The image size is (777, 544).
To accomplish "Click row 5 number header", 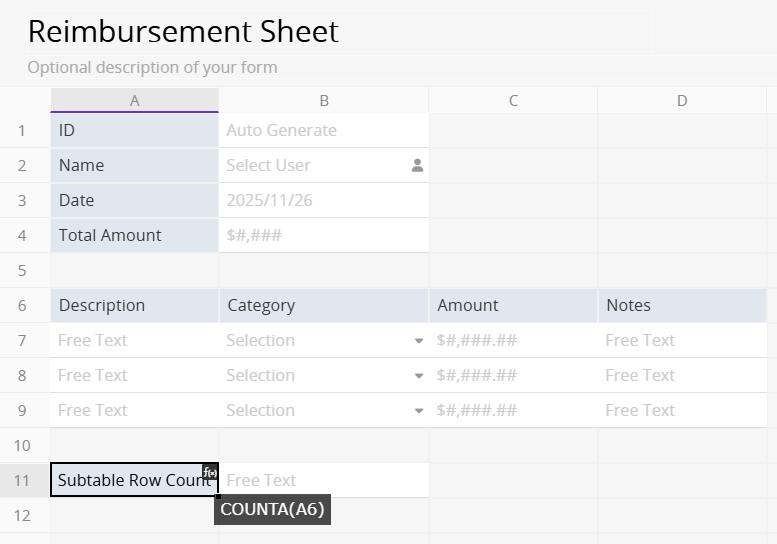I will [x=22, y=270].
